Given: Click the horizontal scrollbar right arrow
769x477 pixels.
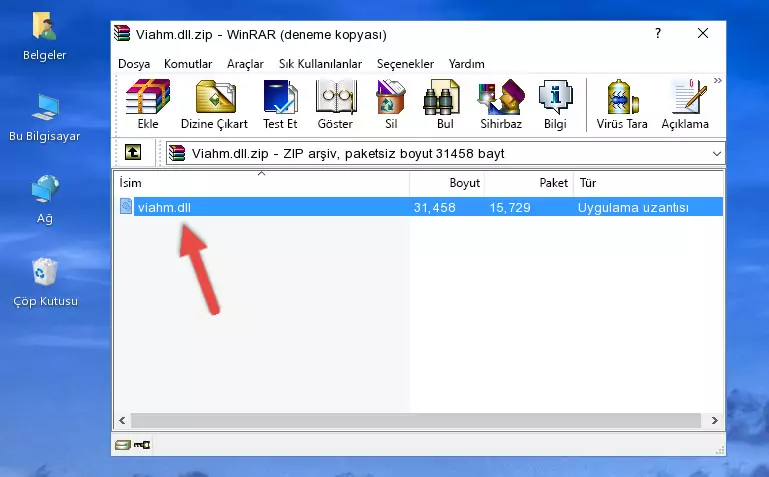Looking at the screenshot, I should coord(715,420).
